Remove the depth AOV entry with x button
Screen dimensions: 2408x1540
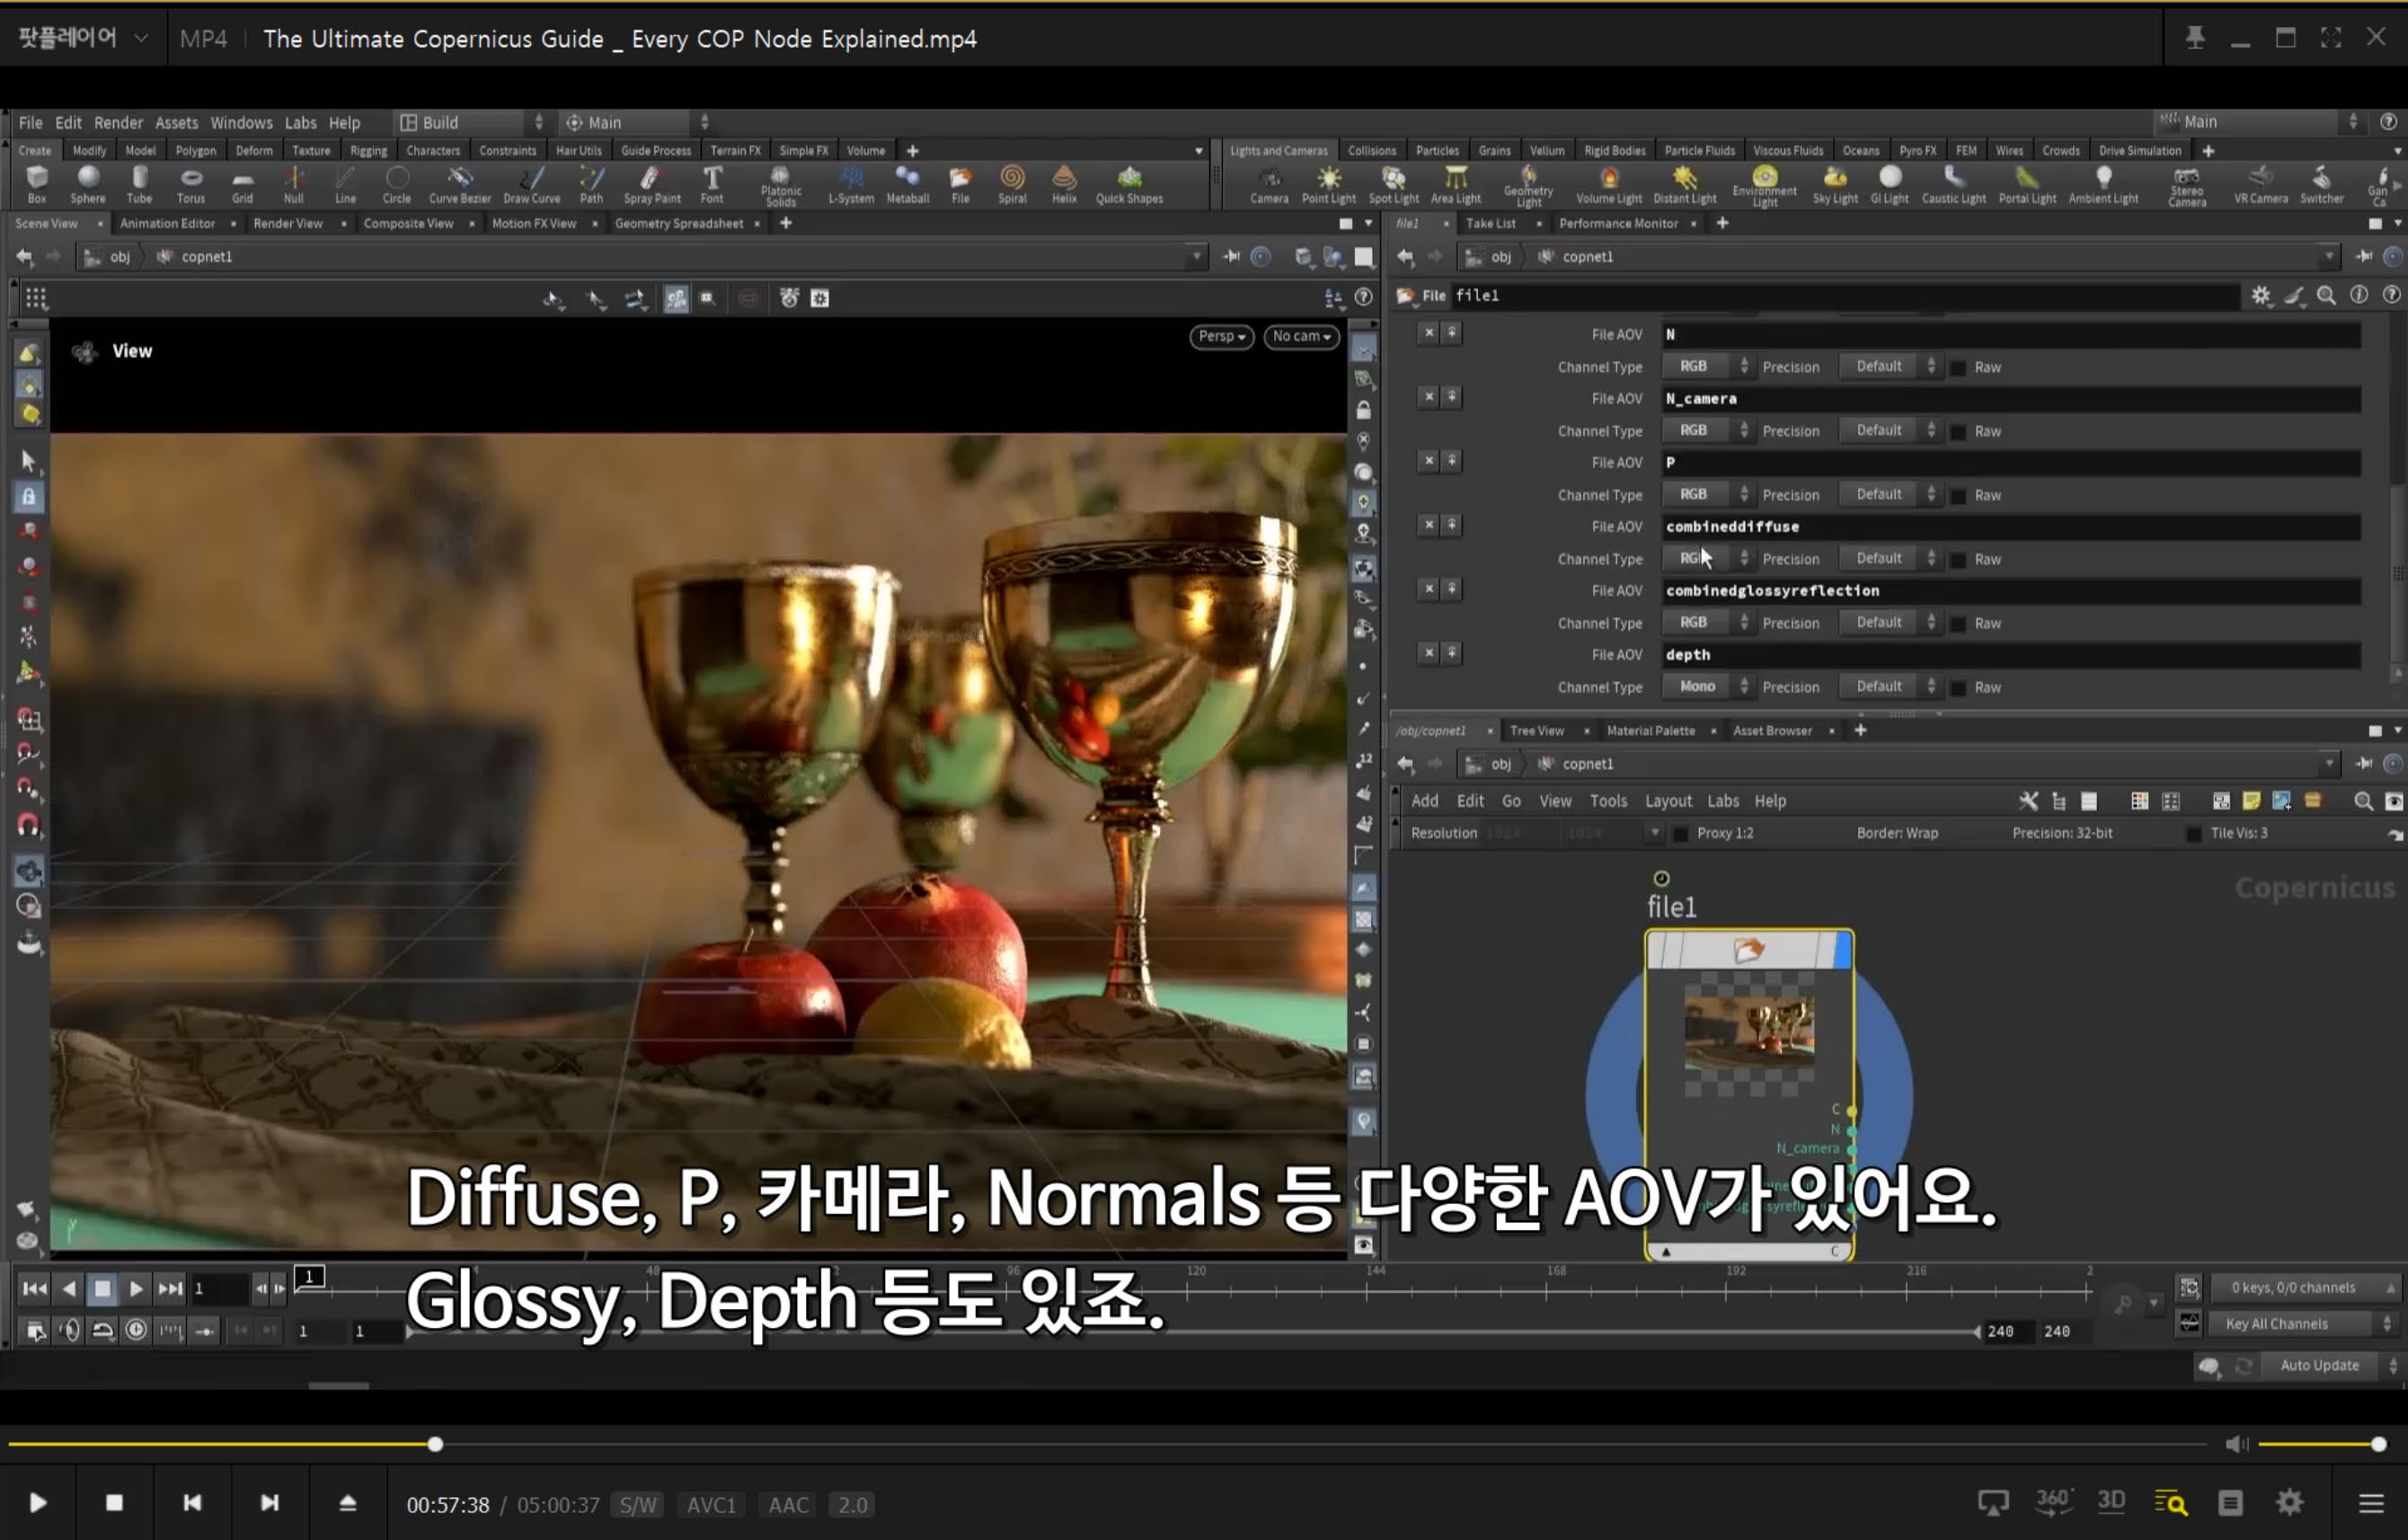coord(1429,652)
